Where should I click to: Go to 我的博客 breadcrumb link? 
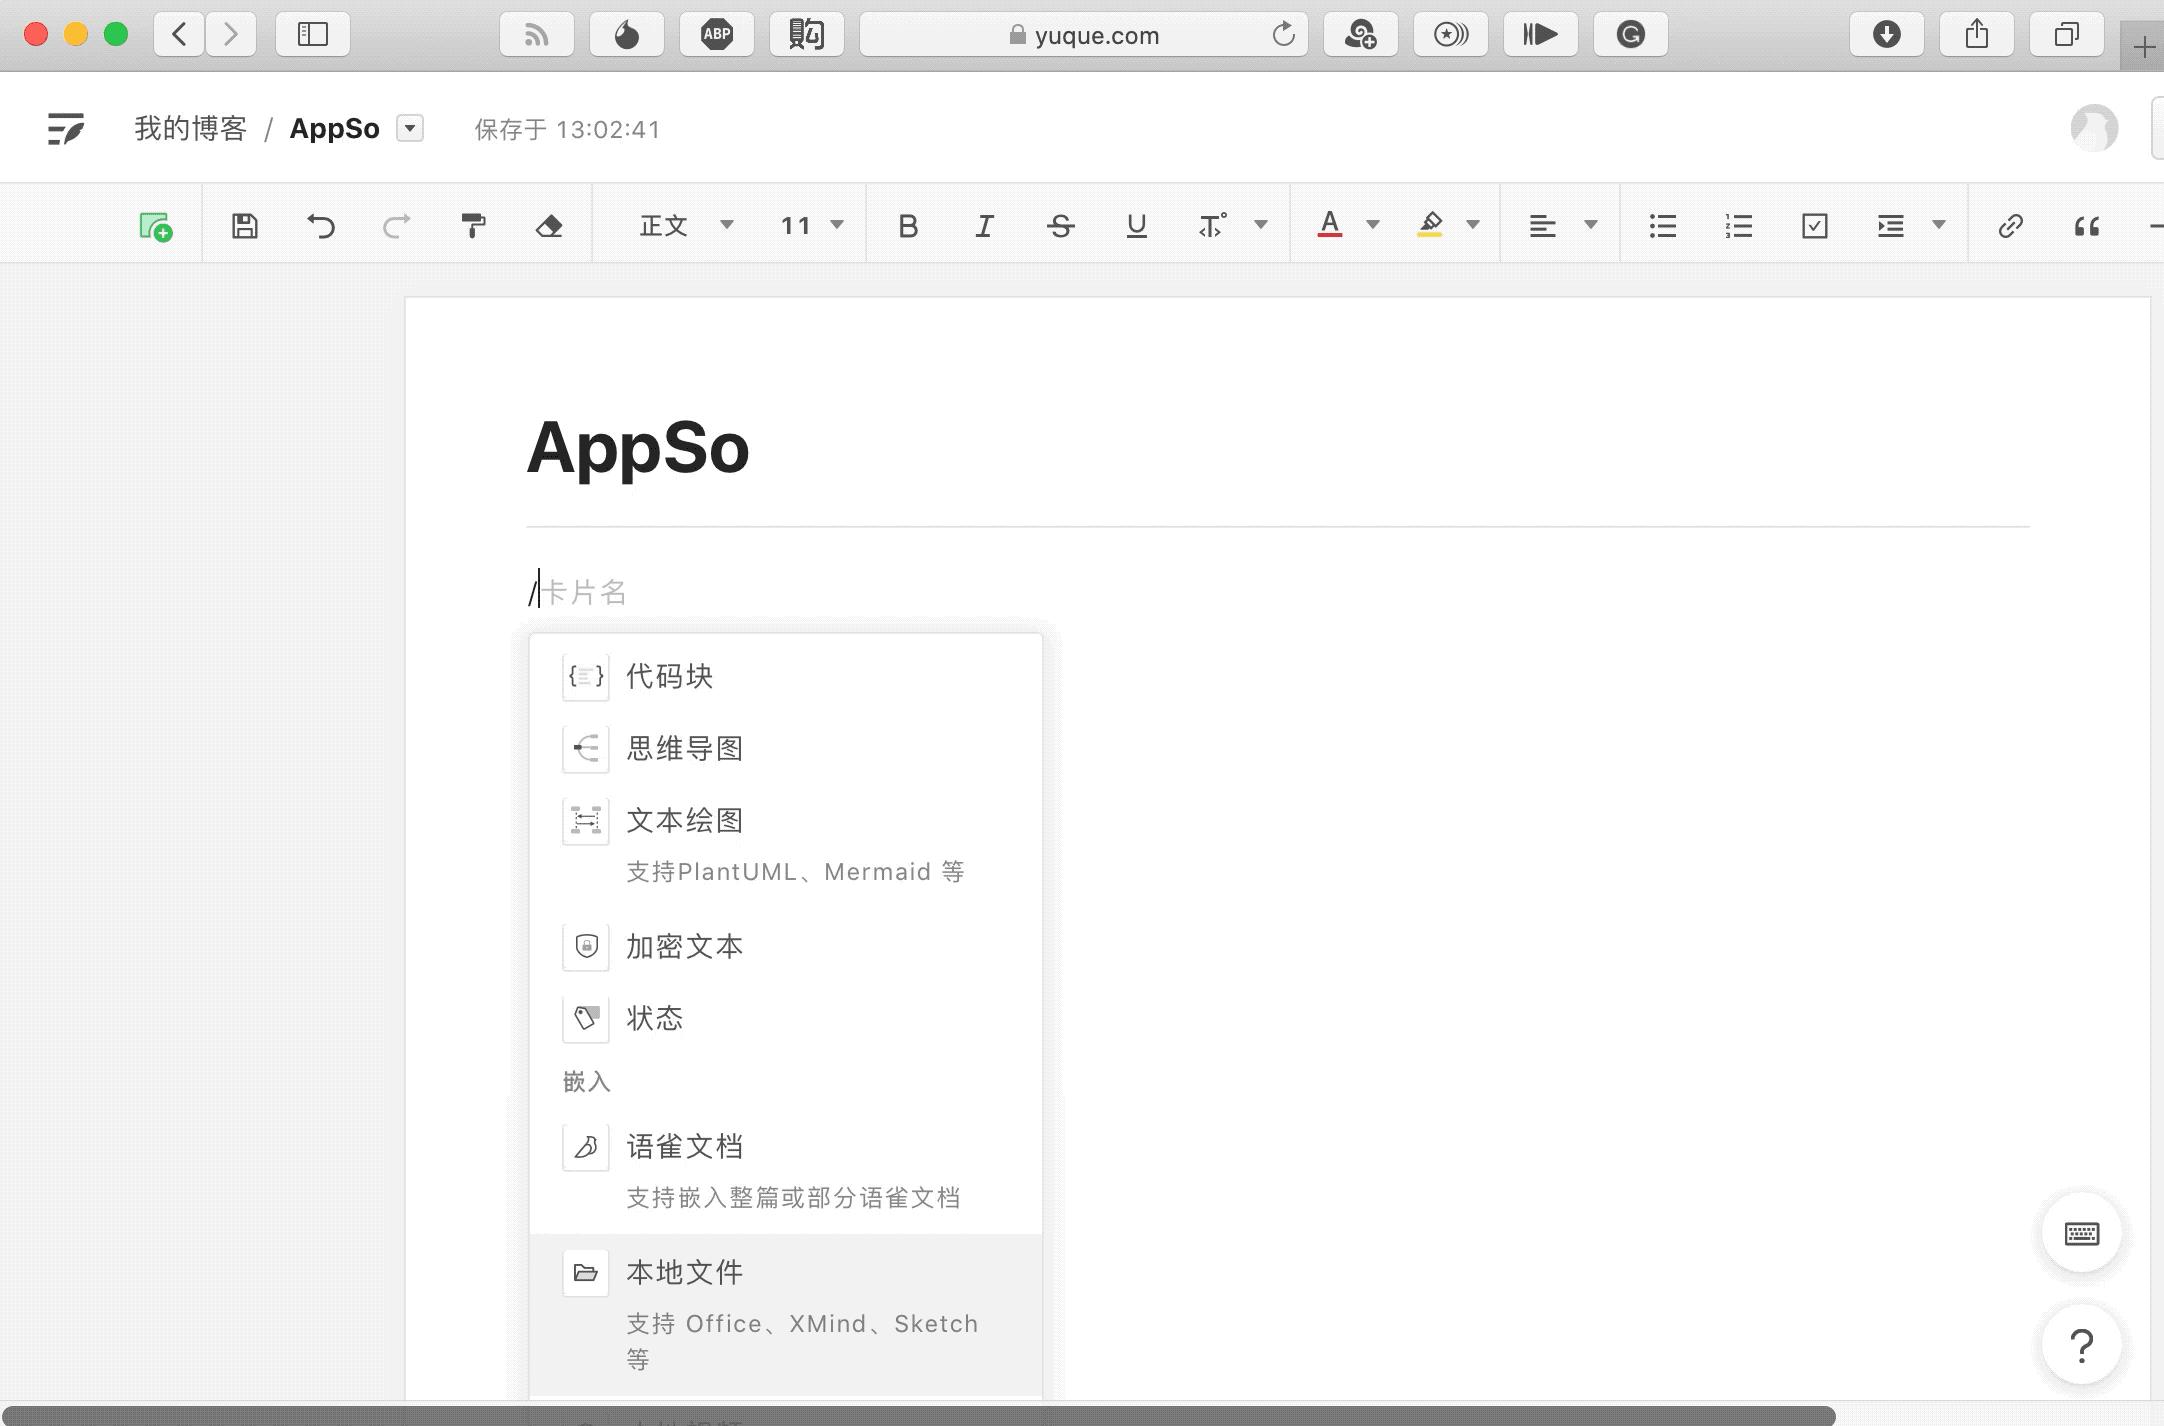point(190,129)
